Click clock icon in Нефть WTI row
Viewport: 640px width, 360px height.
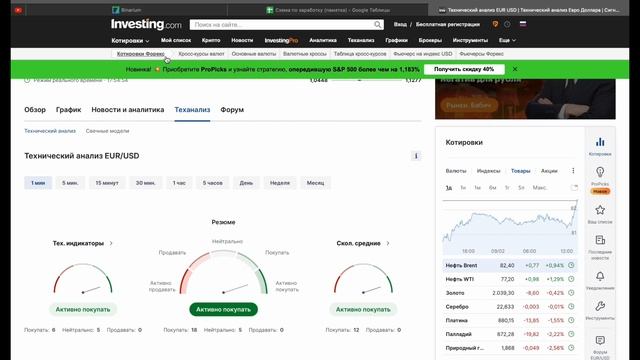571,279
